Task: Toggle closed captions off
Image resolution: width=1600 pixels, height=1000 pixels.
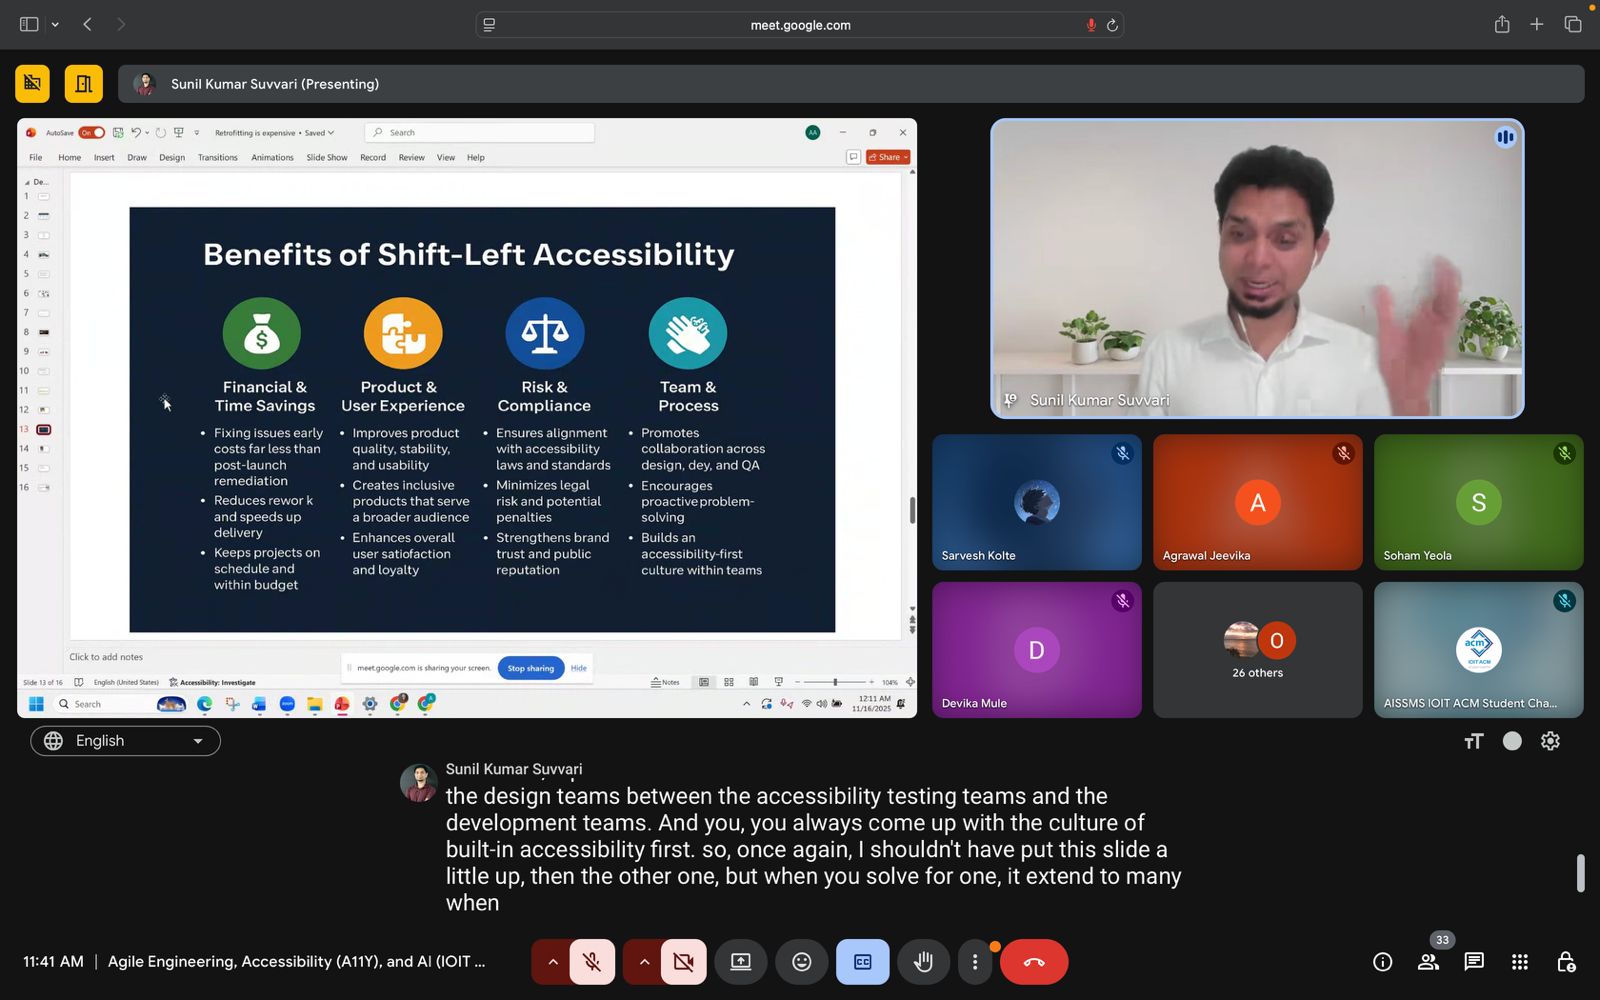Action: pos(862,962)
